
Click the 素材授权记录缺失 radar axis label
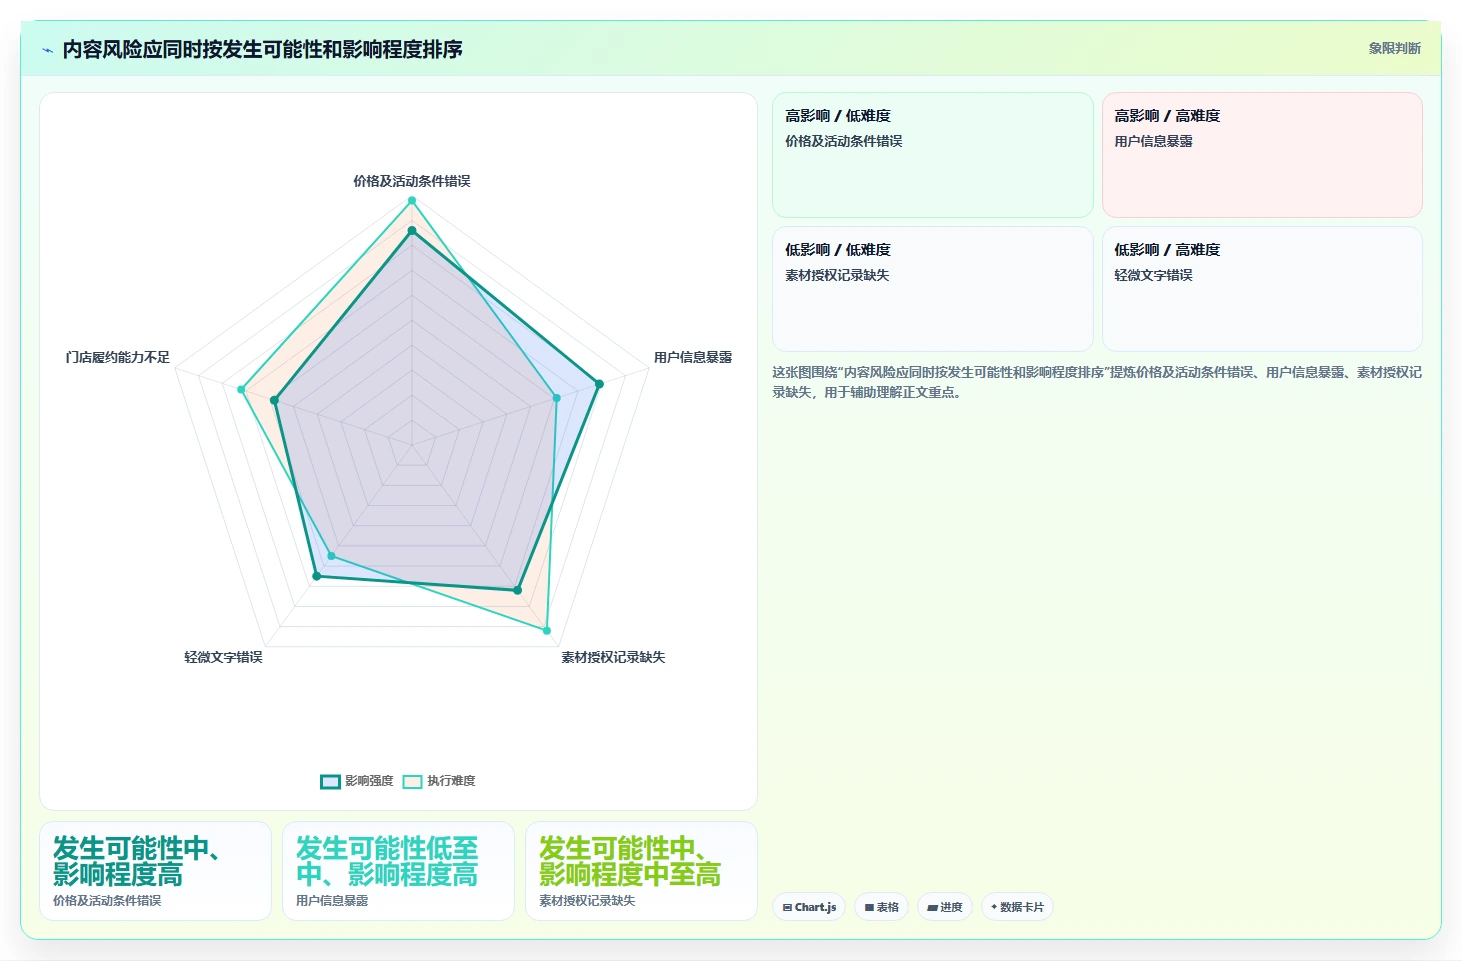pos(613,657)
